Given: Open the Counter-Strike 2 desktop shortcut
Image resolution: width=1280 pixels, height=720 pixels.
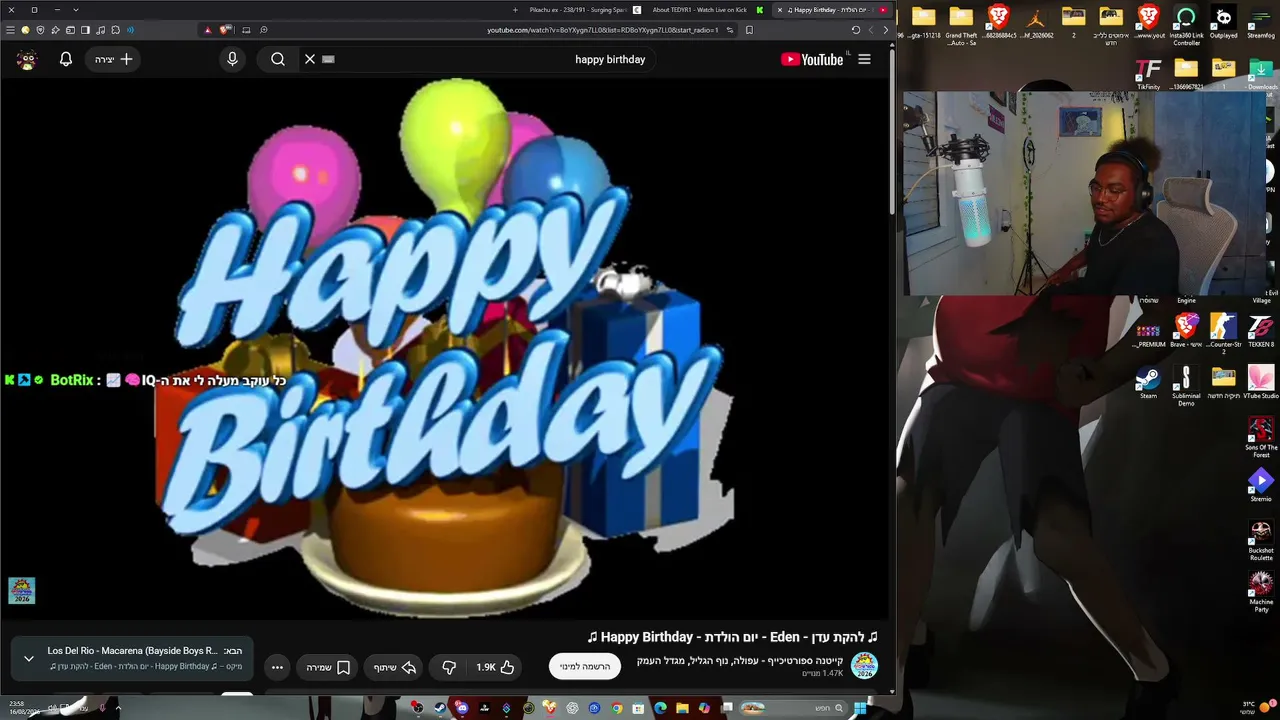Looking at the screenshot, I should (1223, 333).
